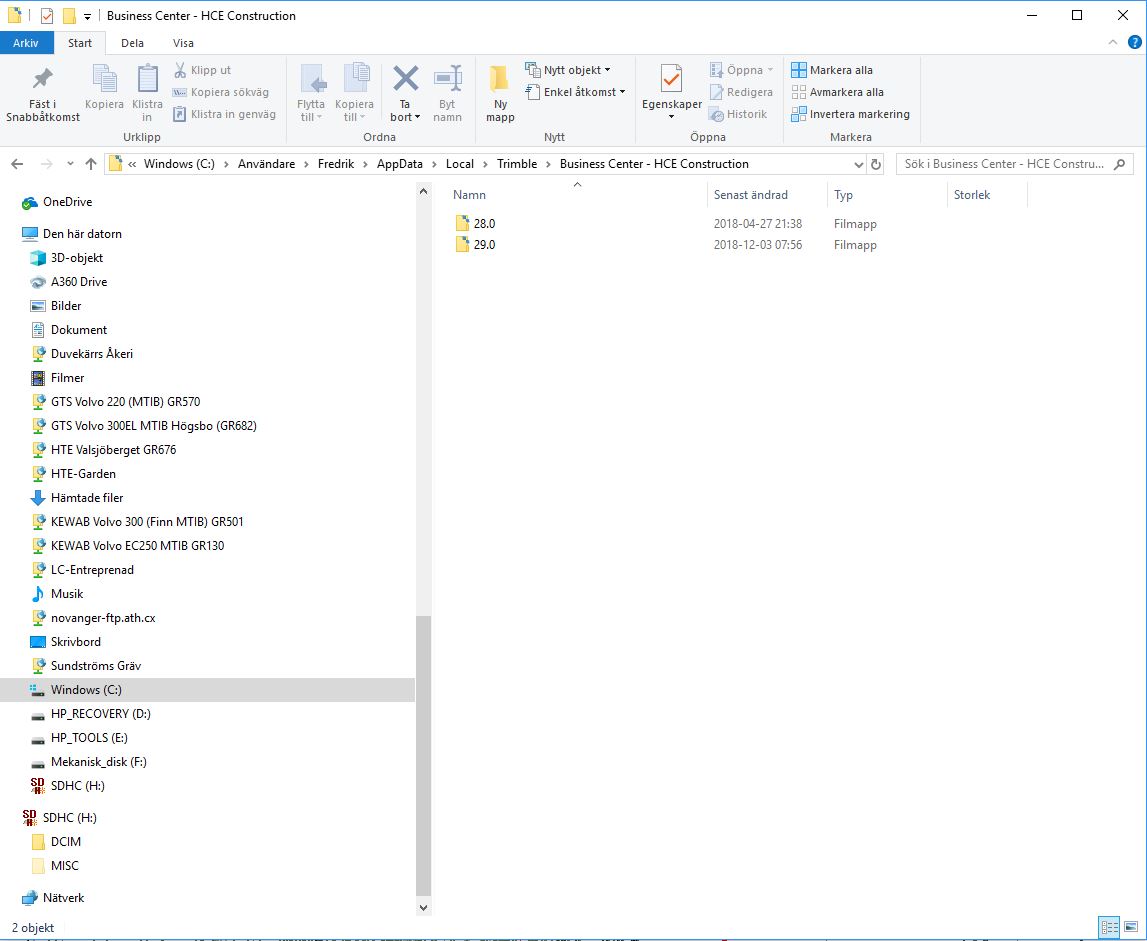Open the Öppna dropdown
The height and width of the screenshot is (941, 1147).
click(741, 70)
